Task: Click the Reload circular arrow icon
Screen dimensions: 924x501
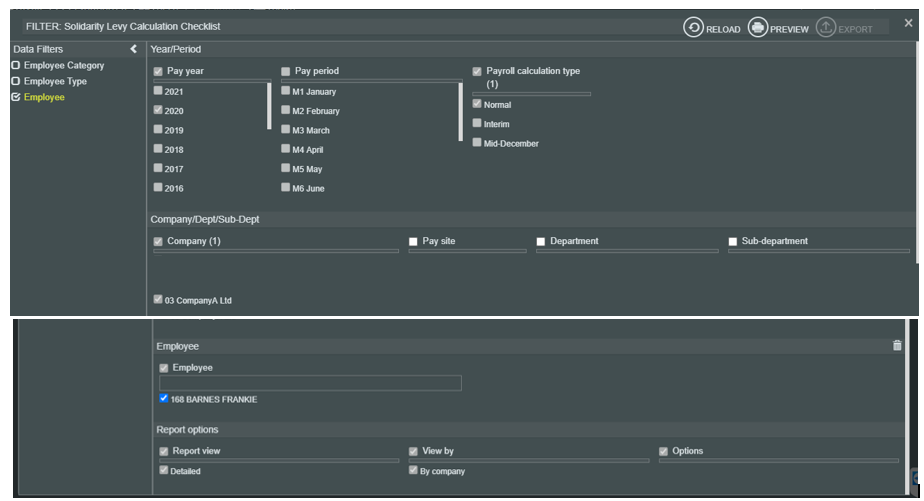Action: click(694, 28)
